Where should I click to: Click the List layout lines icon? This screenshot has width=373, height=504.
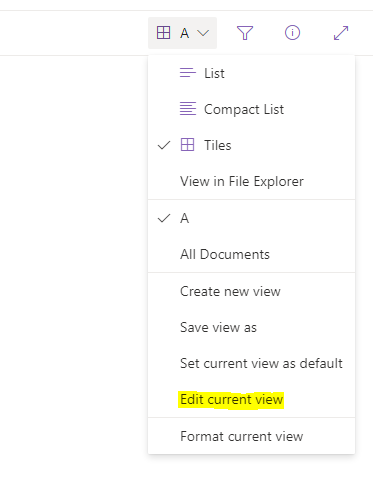tap(188, 73)
